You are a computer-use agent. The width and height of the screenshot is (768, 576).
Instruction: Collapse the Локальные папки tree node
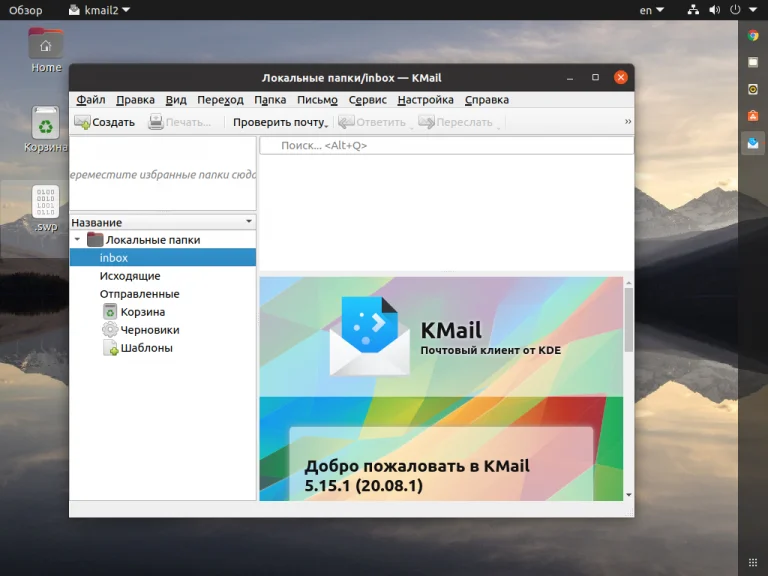click(x=78, y=240)
